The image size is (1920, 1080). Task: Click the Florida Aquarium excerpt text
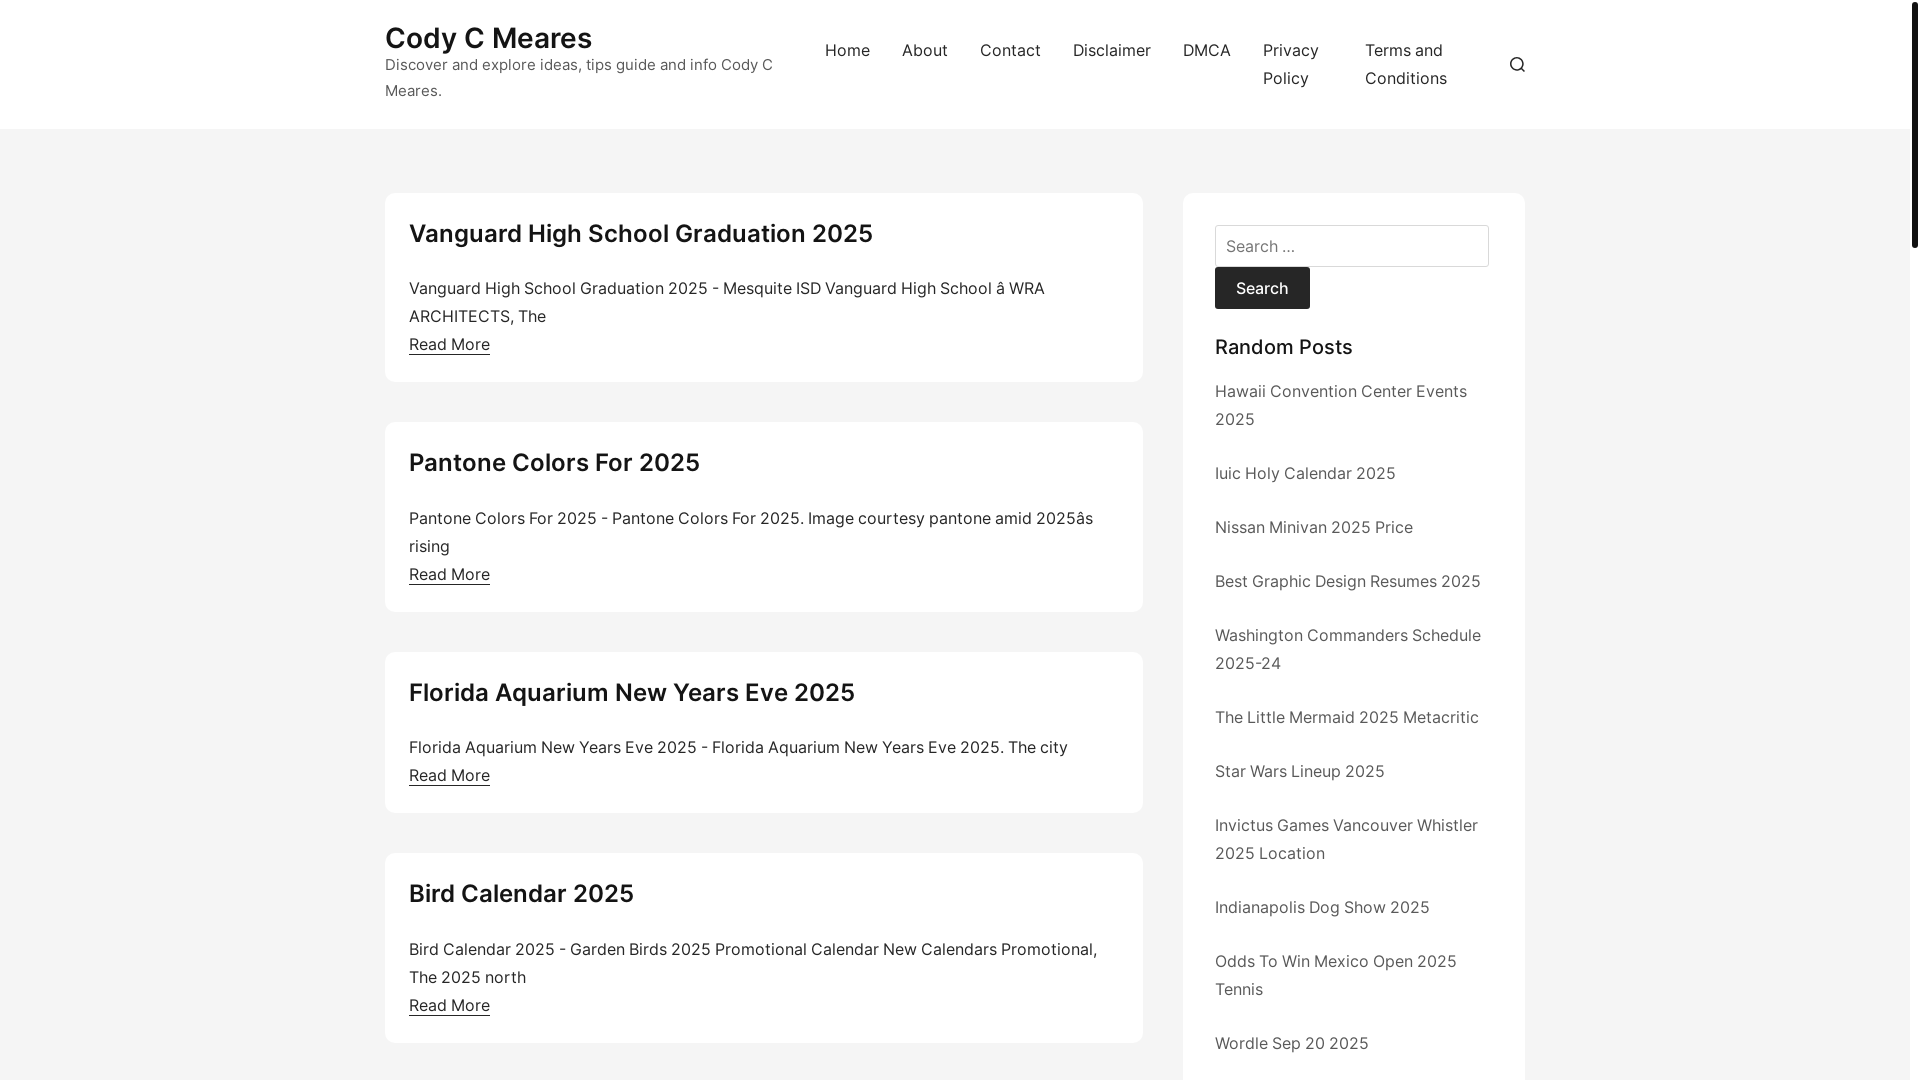click(x=738, y=747)
